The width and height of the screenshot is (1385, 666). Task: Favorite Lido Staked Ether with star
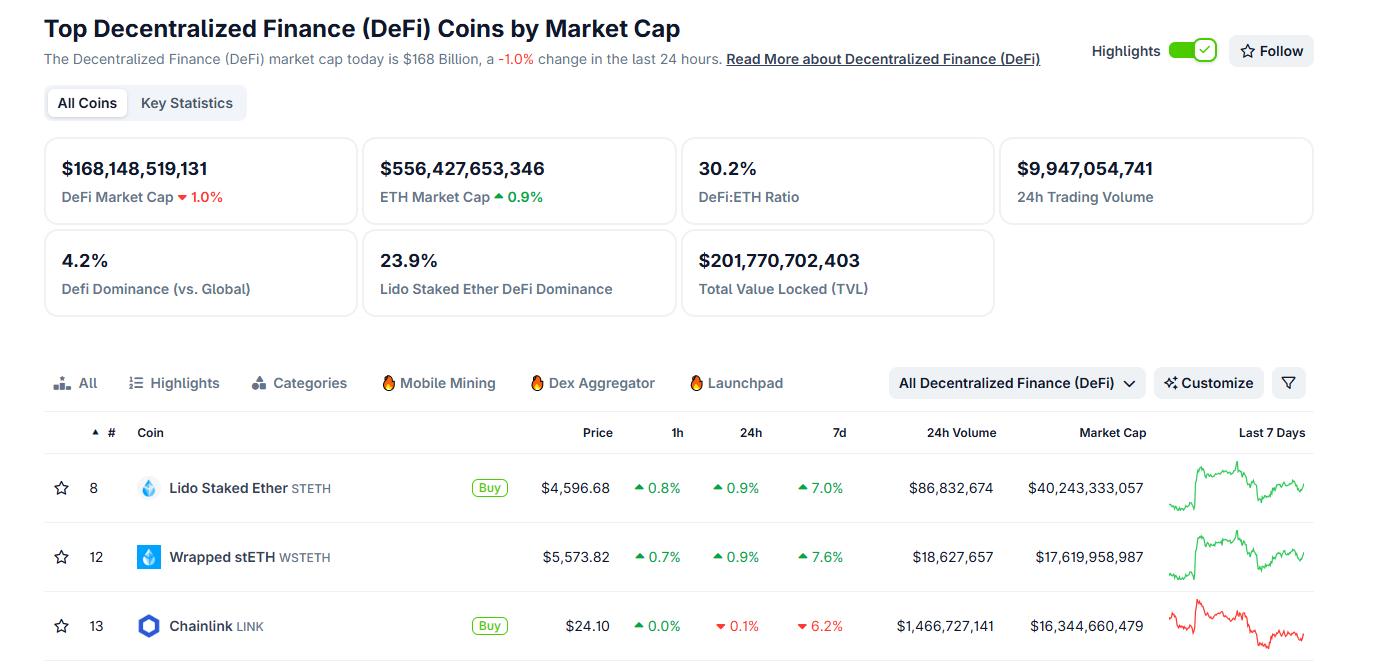point(62,488)
